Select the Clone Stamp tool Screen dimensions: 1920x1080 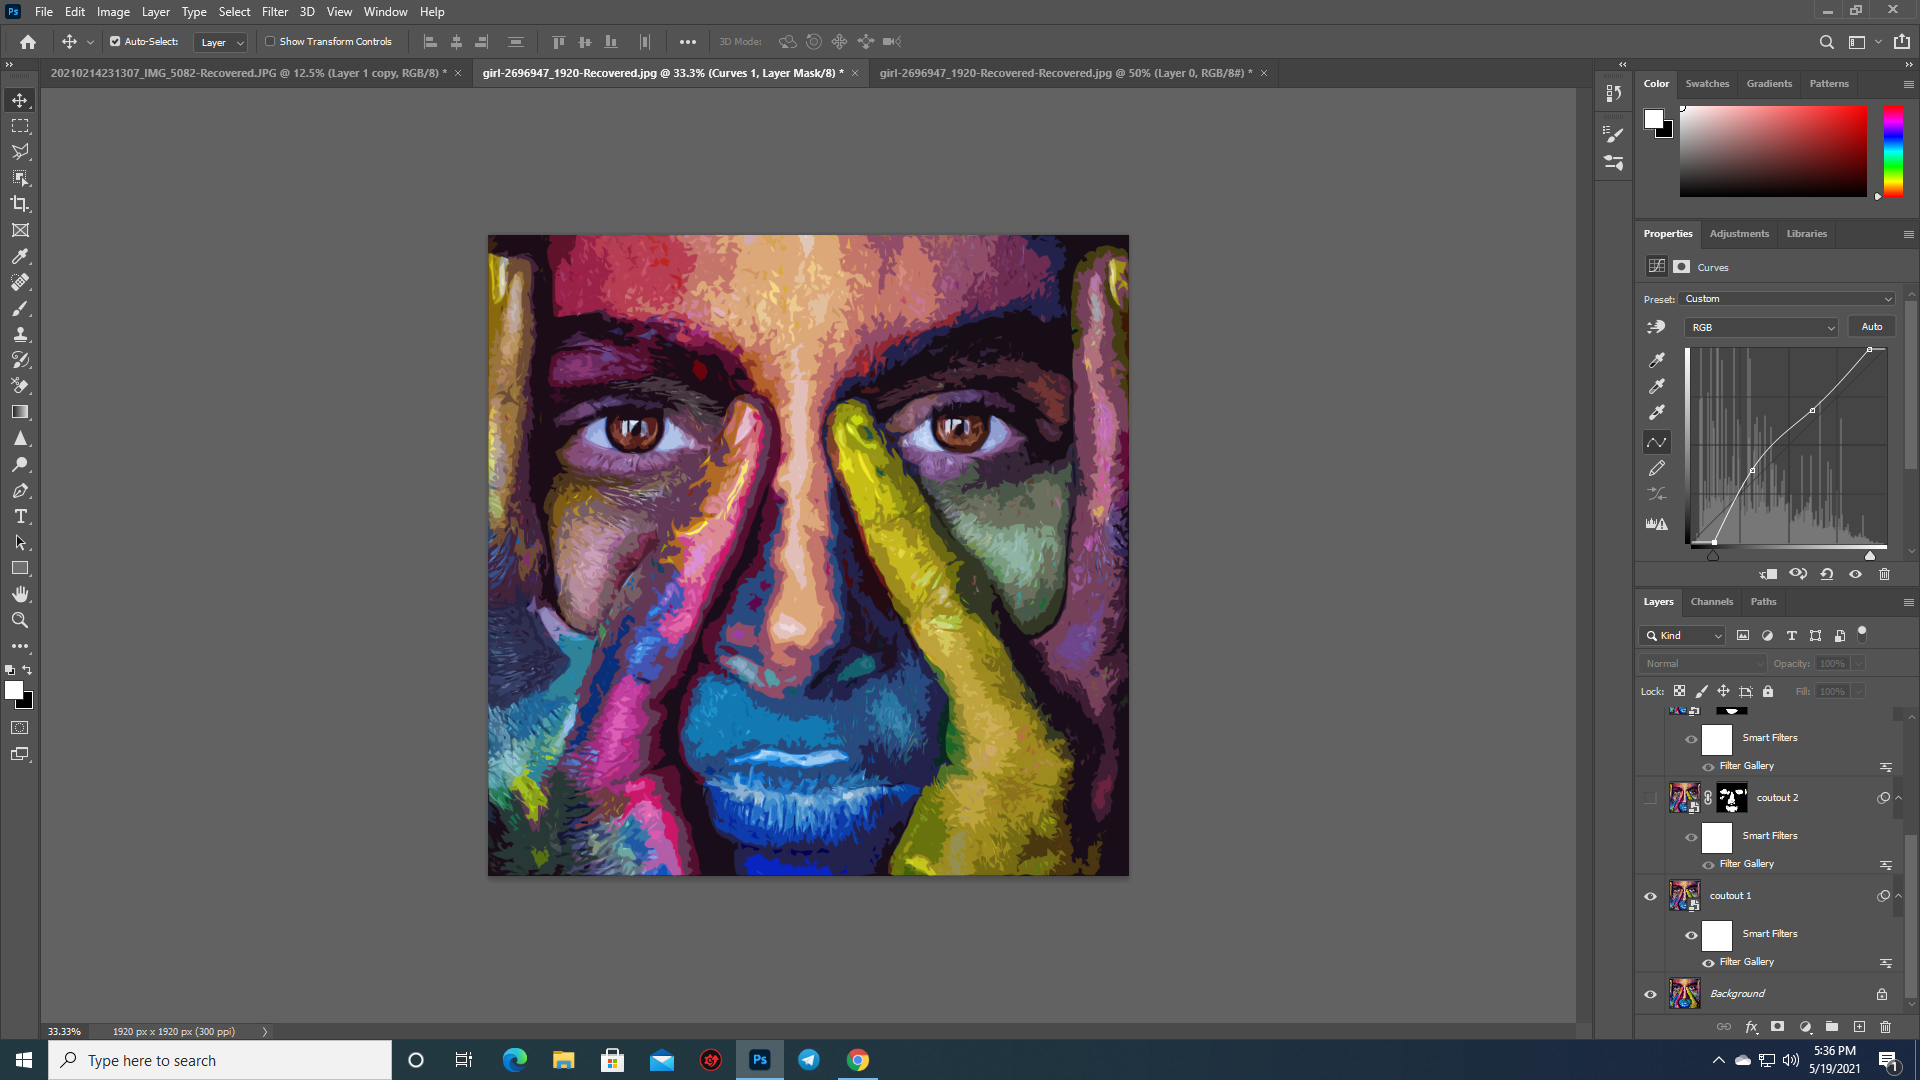pyautogui.click(x=20, y=334)
